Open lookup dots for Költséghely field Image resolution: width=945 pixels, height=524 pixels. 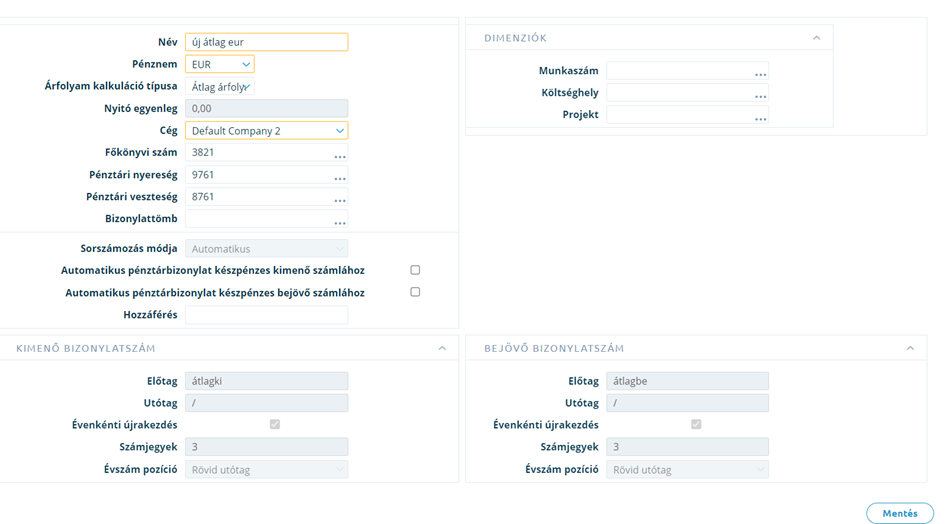761,96
